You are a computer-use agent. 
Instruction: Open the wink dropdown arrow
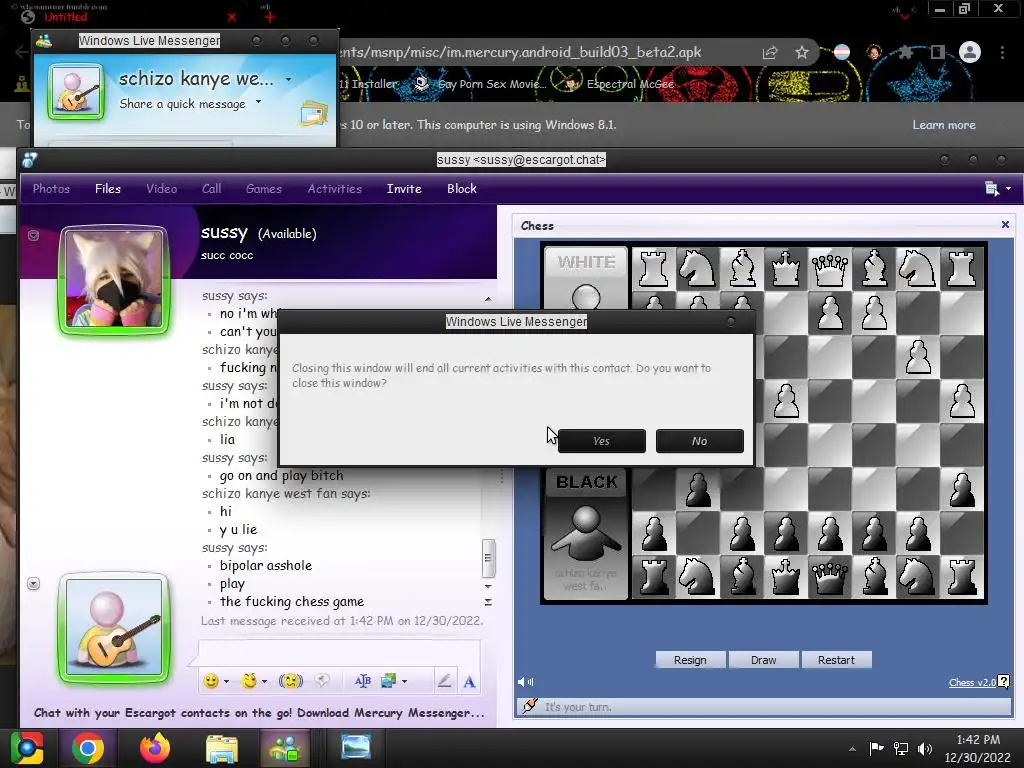[264, 681]
